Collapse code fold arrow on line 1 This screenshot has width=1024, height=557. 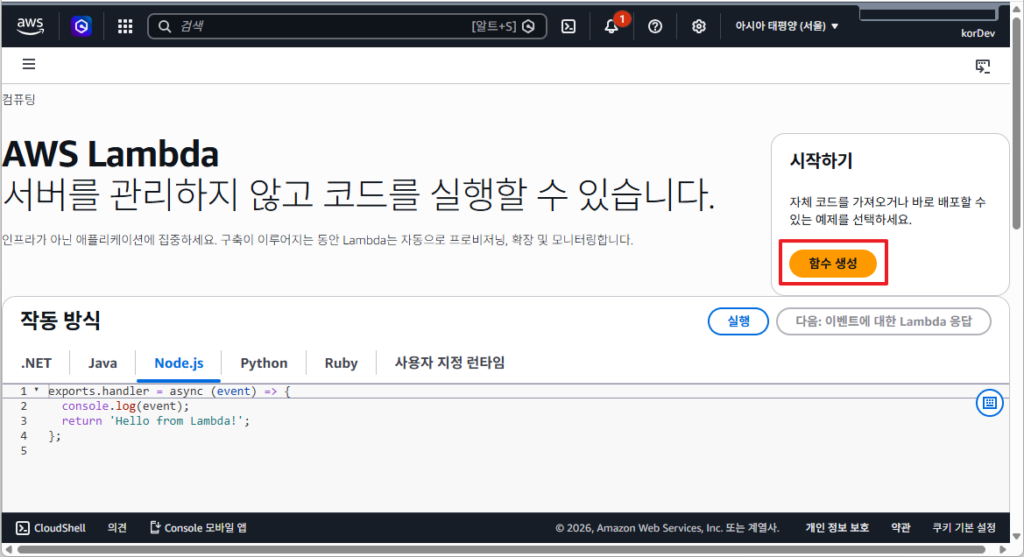point(37,390)
